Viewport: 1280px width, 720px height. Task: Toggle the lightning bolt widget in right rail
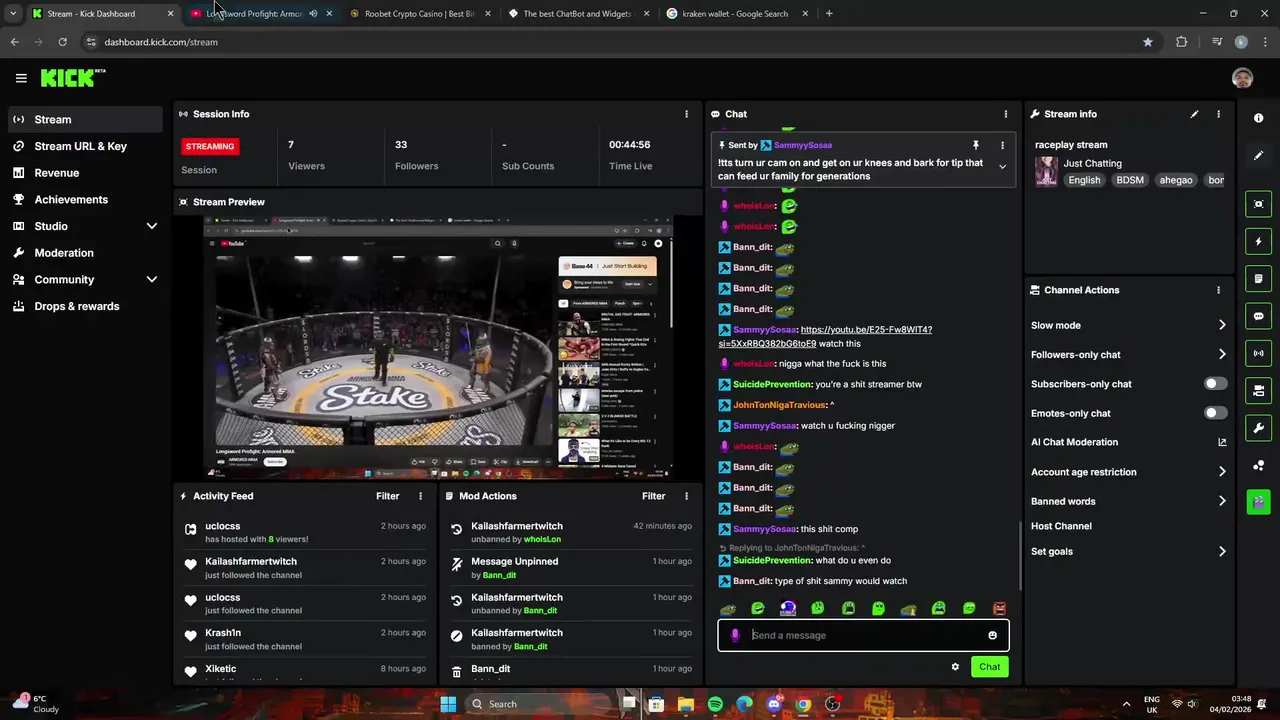1258,241
